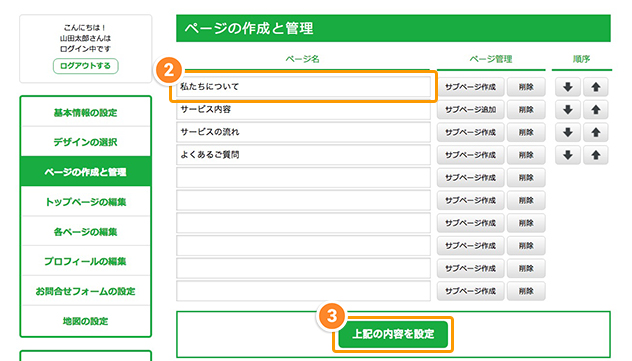Delete the 私たちについて page

(x=526, y=87)
